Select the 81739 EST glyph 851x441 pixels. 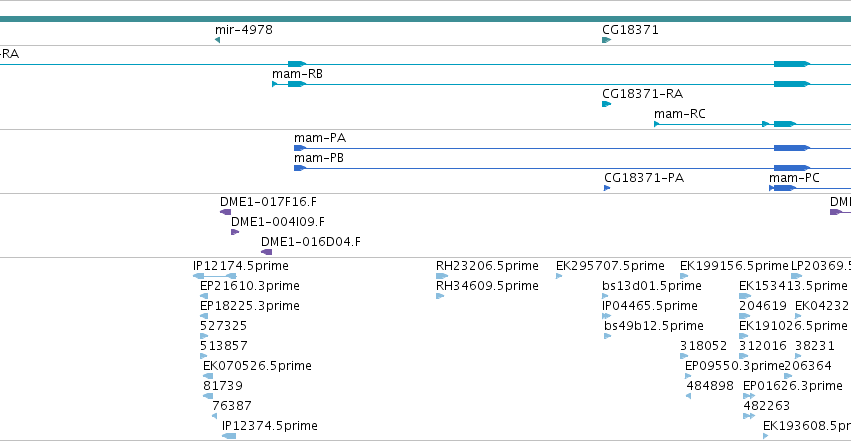(208, 396)
